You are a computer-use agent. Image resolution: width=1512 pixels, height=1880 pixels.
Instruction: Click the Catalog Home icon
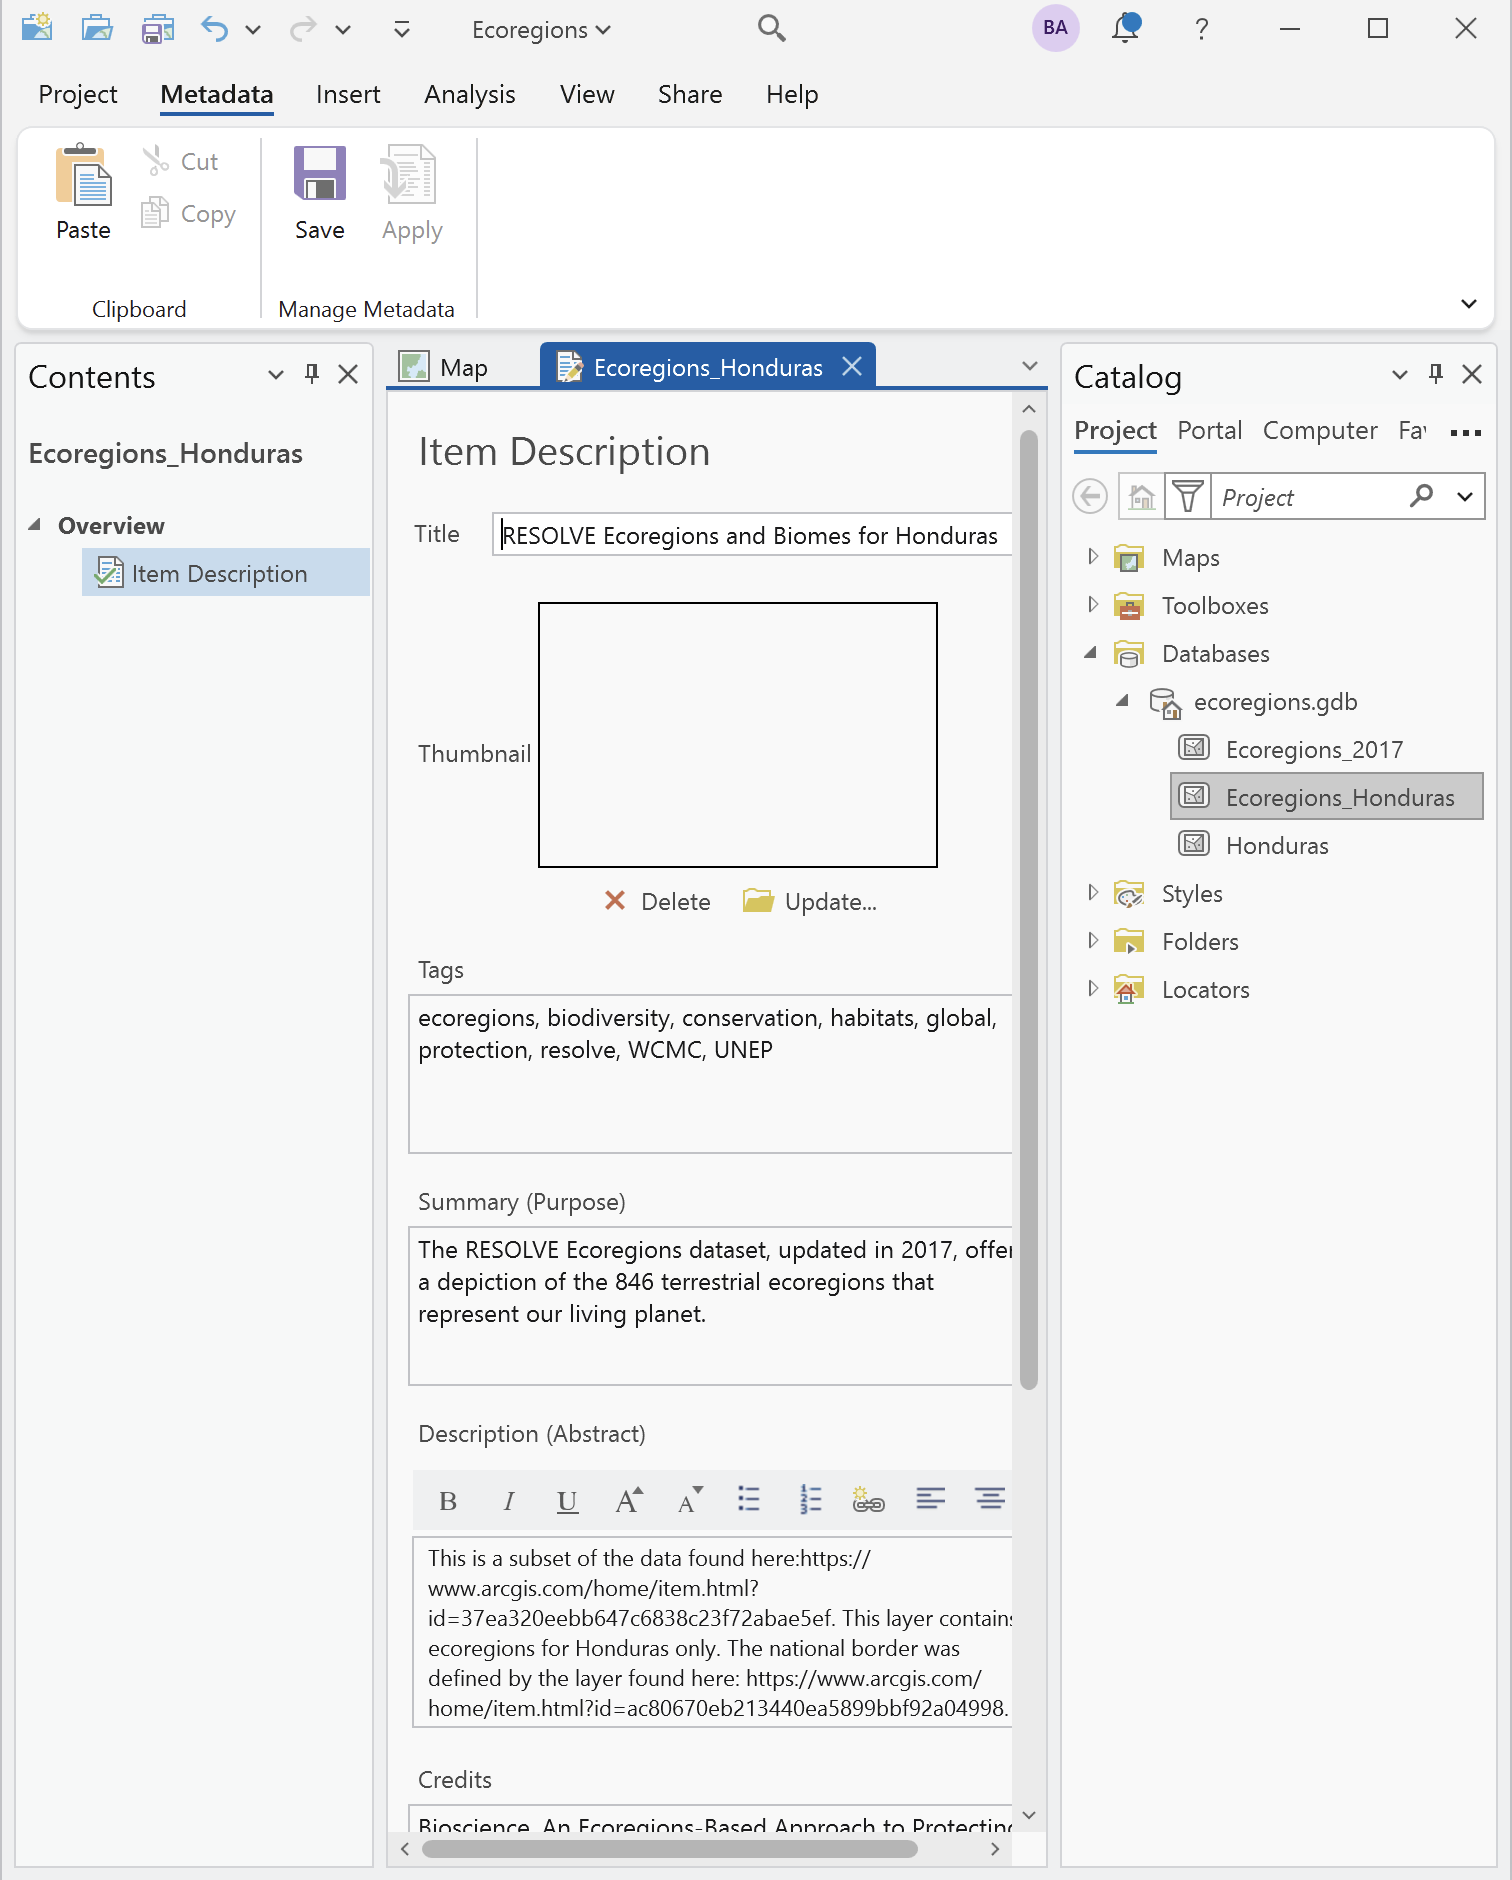1141,496
